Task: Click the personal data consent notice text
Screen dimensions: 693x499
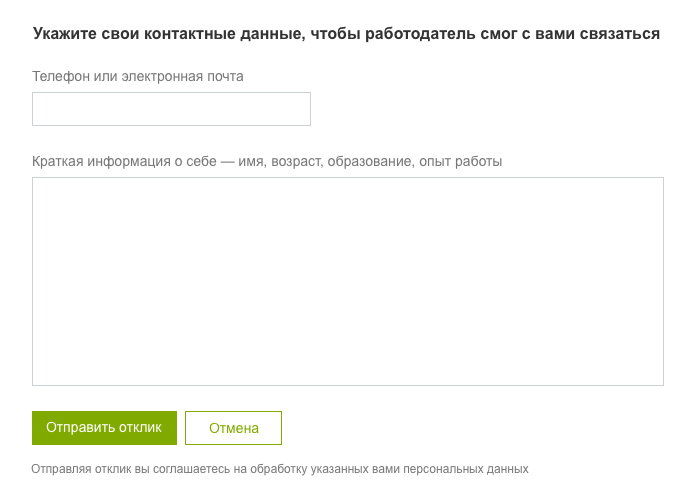Action: (x=279, y=468)
